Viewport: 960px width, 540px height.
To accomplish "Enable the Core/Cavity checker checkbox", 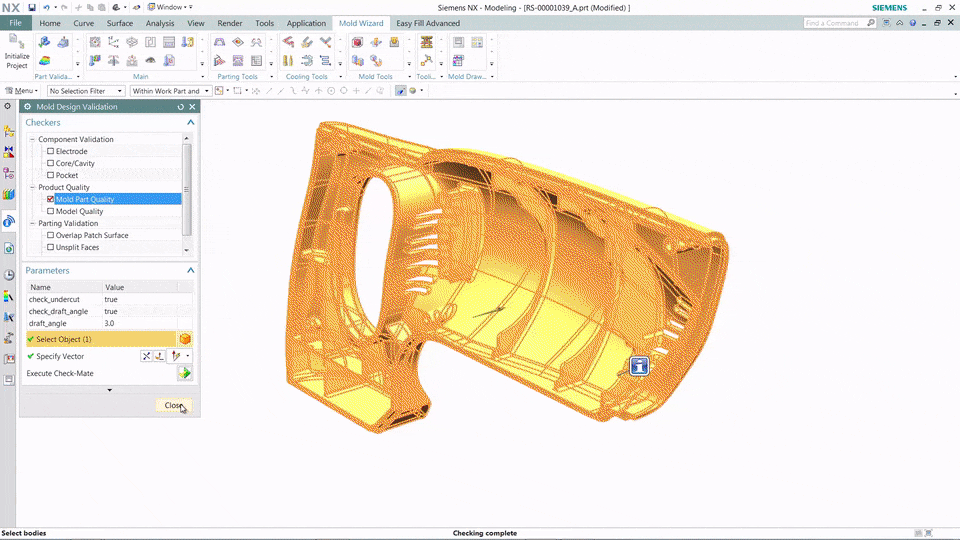I will [x=51, y=163].
